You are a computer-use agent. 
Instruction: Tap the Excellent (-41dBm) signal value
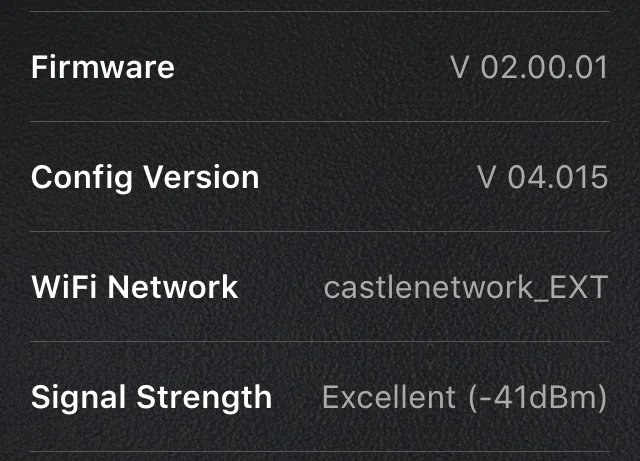[x=465, y=397]
